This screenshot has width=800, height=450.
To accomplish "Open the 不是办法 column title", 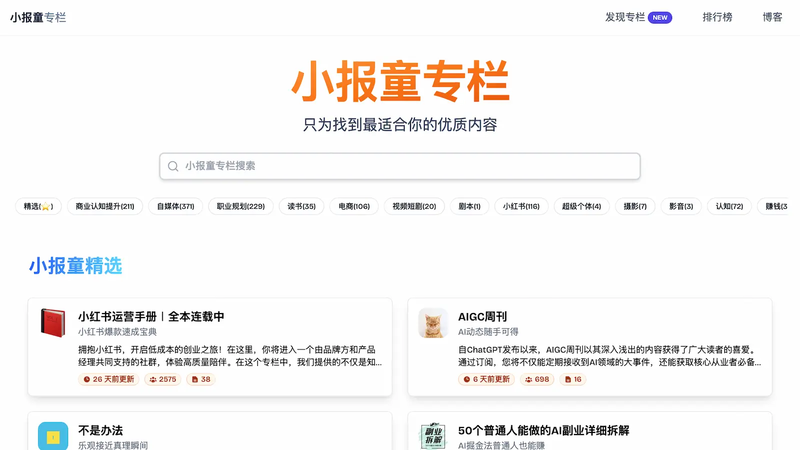I will click(101, 430).
